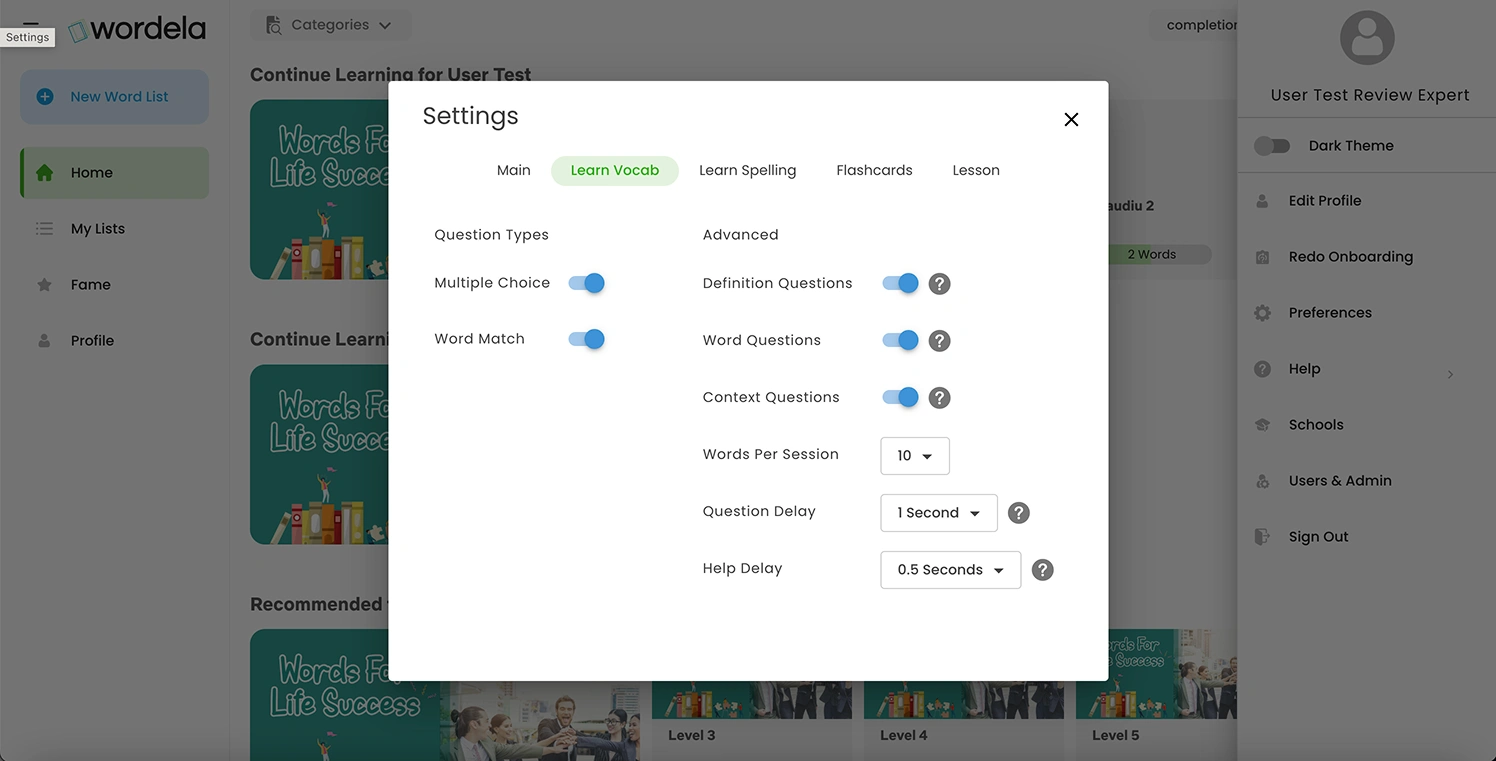Screen dimensions: 1496x761
Task: Click help icon beside Help Delay dropdown
Action: pyautogui.click(x=1042, y=570)
